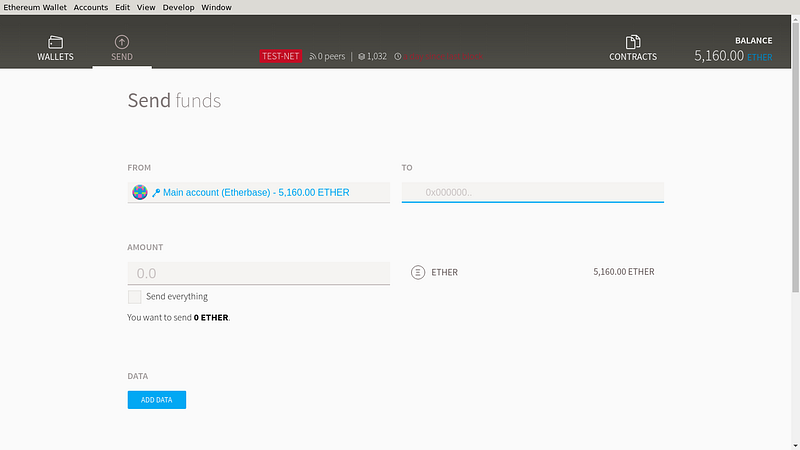Click the TEST-NET red badge

281,56
